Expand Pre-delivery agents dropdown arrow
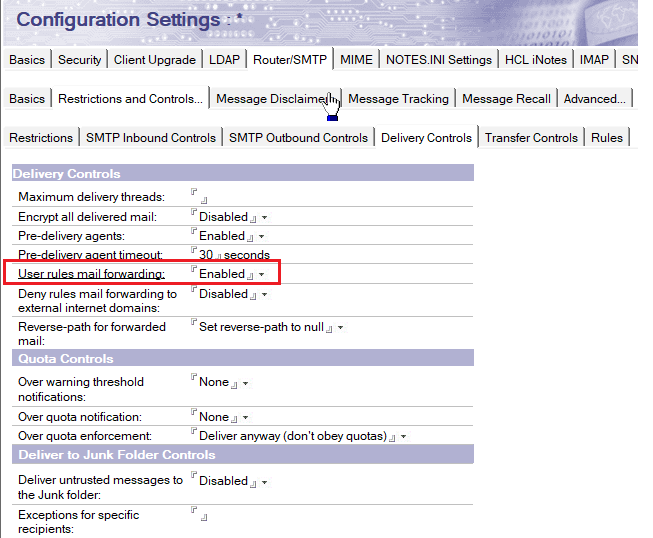 click(x=261, y=237)
